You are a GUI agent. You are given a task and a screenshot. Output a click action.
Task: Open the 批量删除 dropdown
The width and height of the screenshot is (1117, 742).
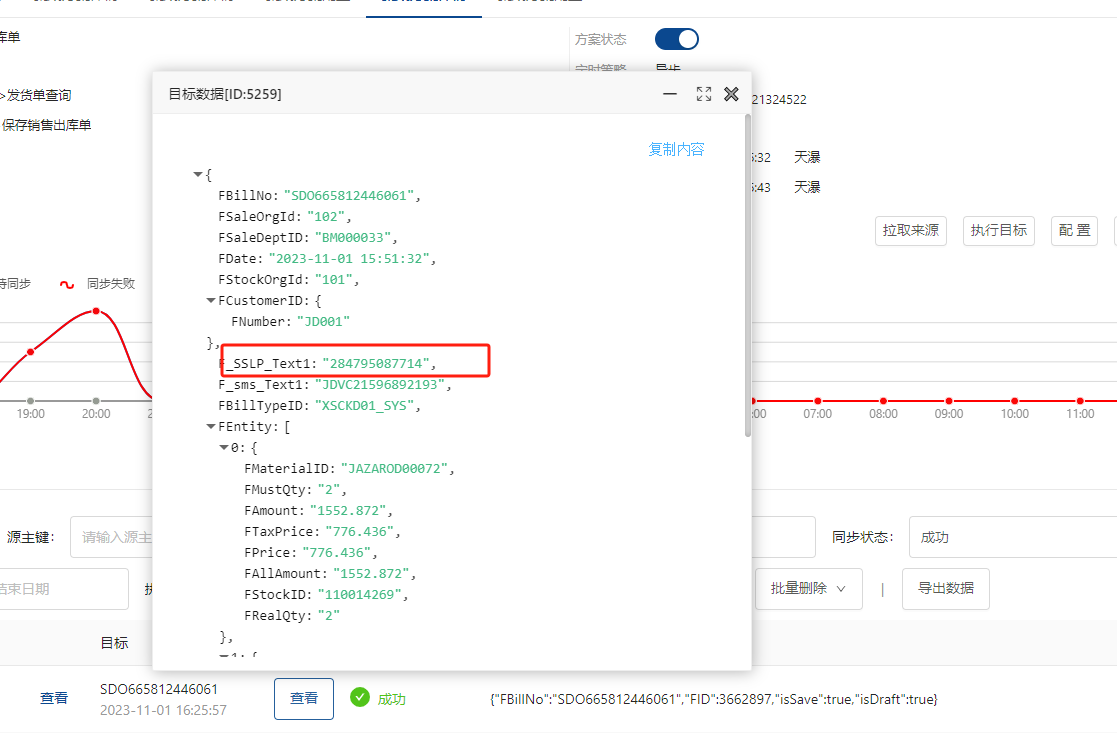tap(808, 589)
